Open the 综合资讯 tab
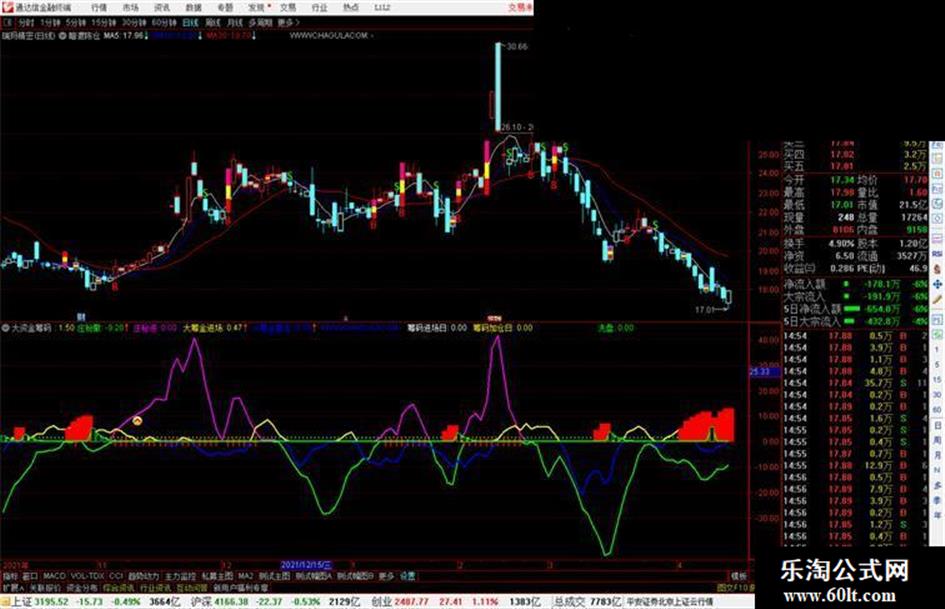 (x=119, y=587)
